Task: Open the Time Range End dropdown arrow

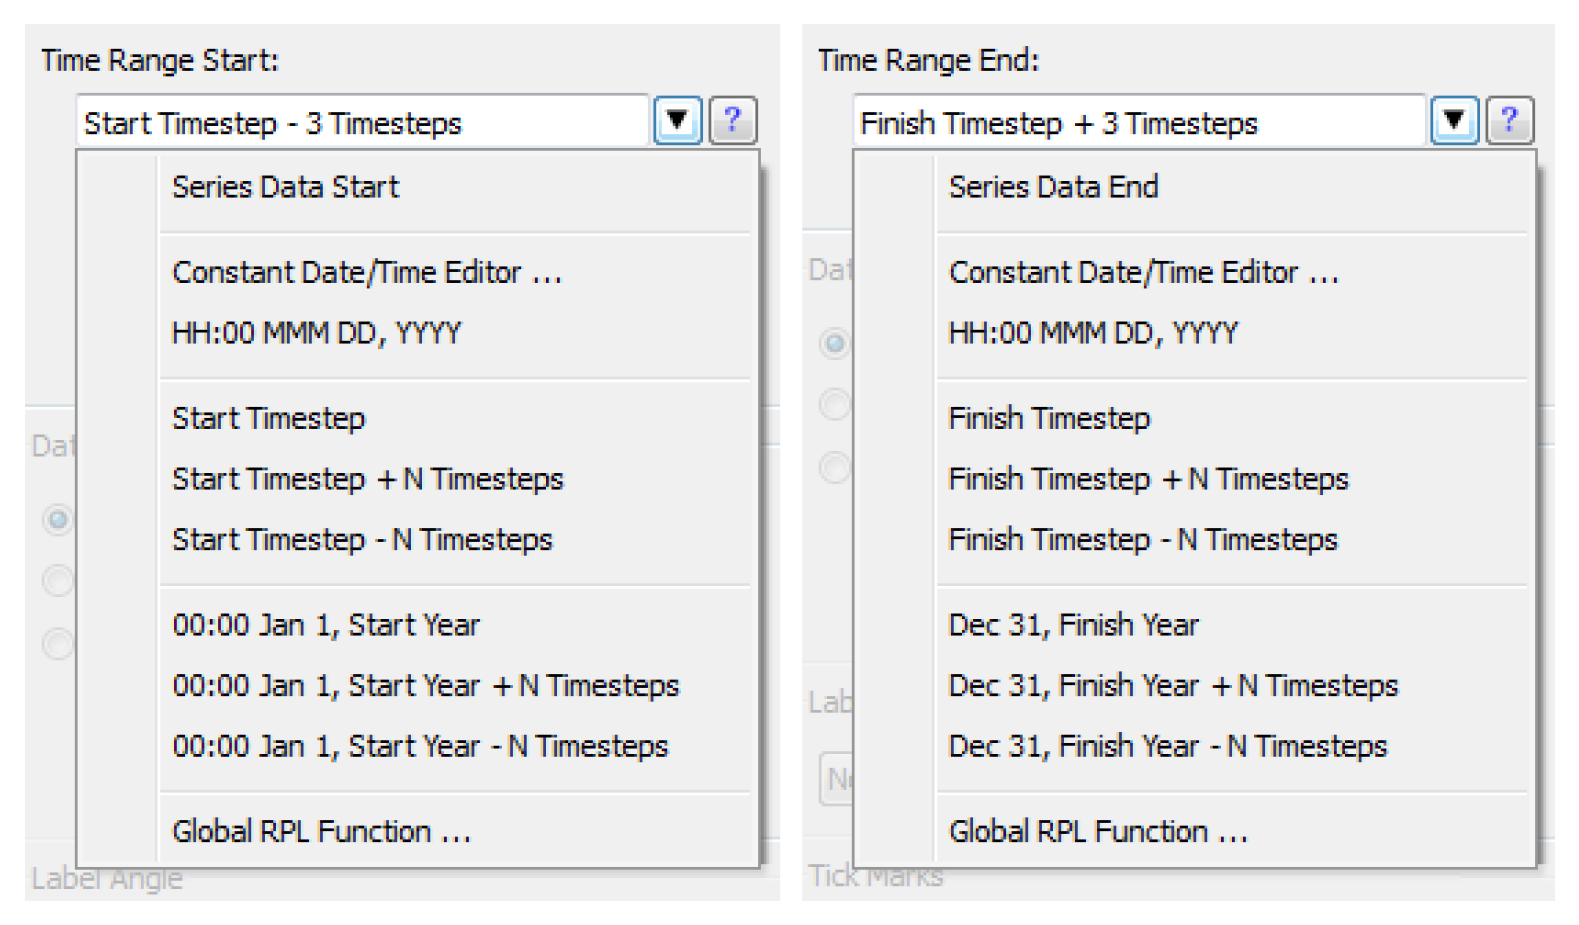Action: coord(1454,121)
